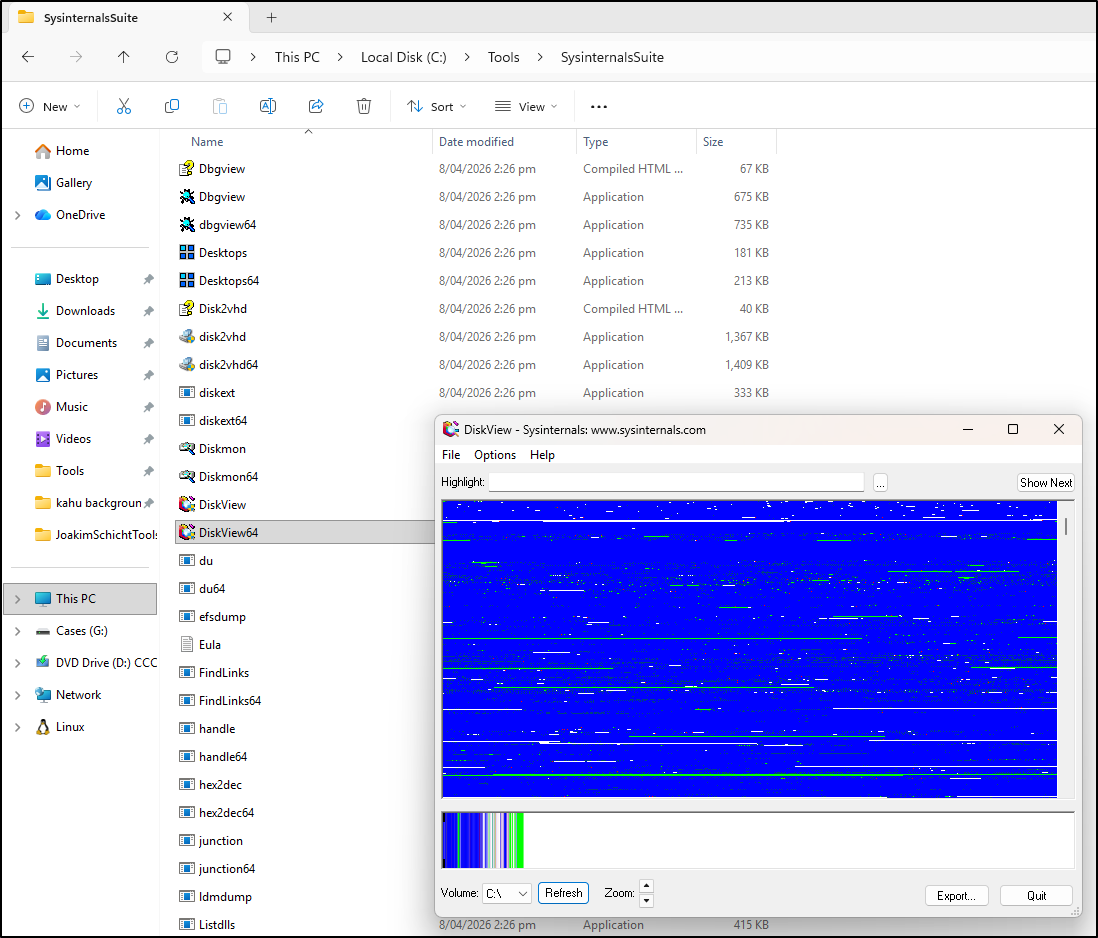The image size is (1098, 938).
Task: Decrease Zoom with the down arrow
Action: pyautogui.click(x=646, y=901)
